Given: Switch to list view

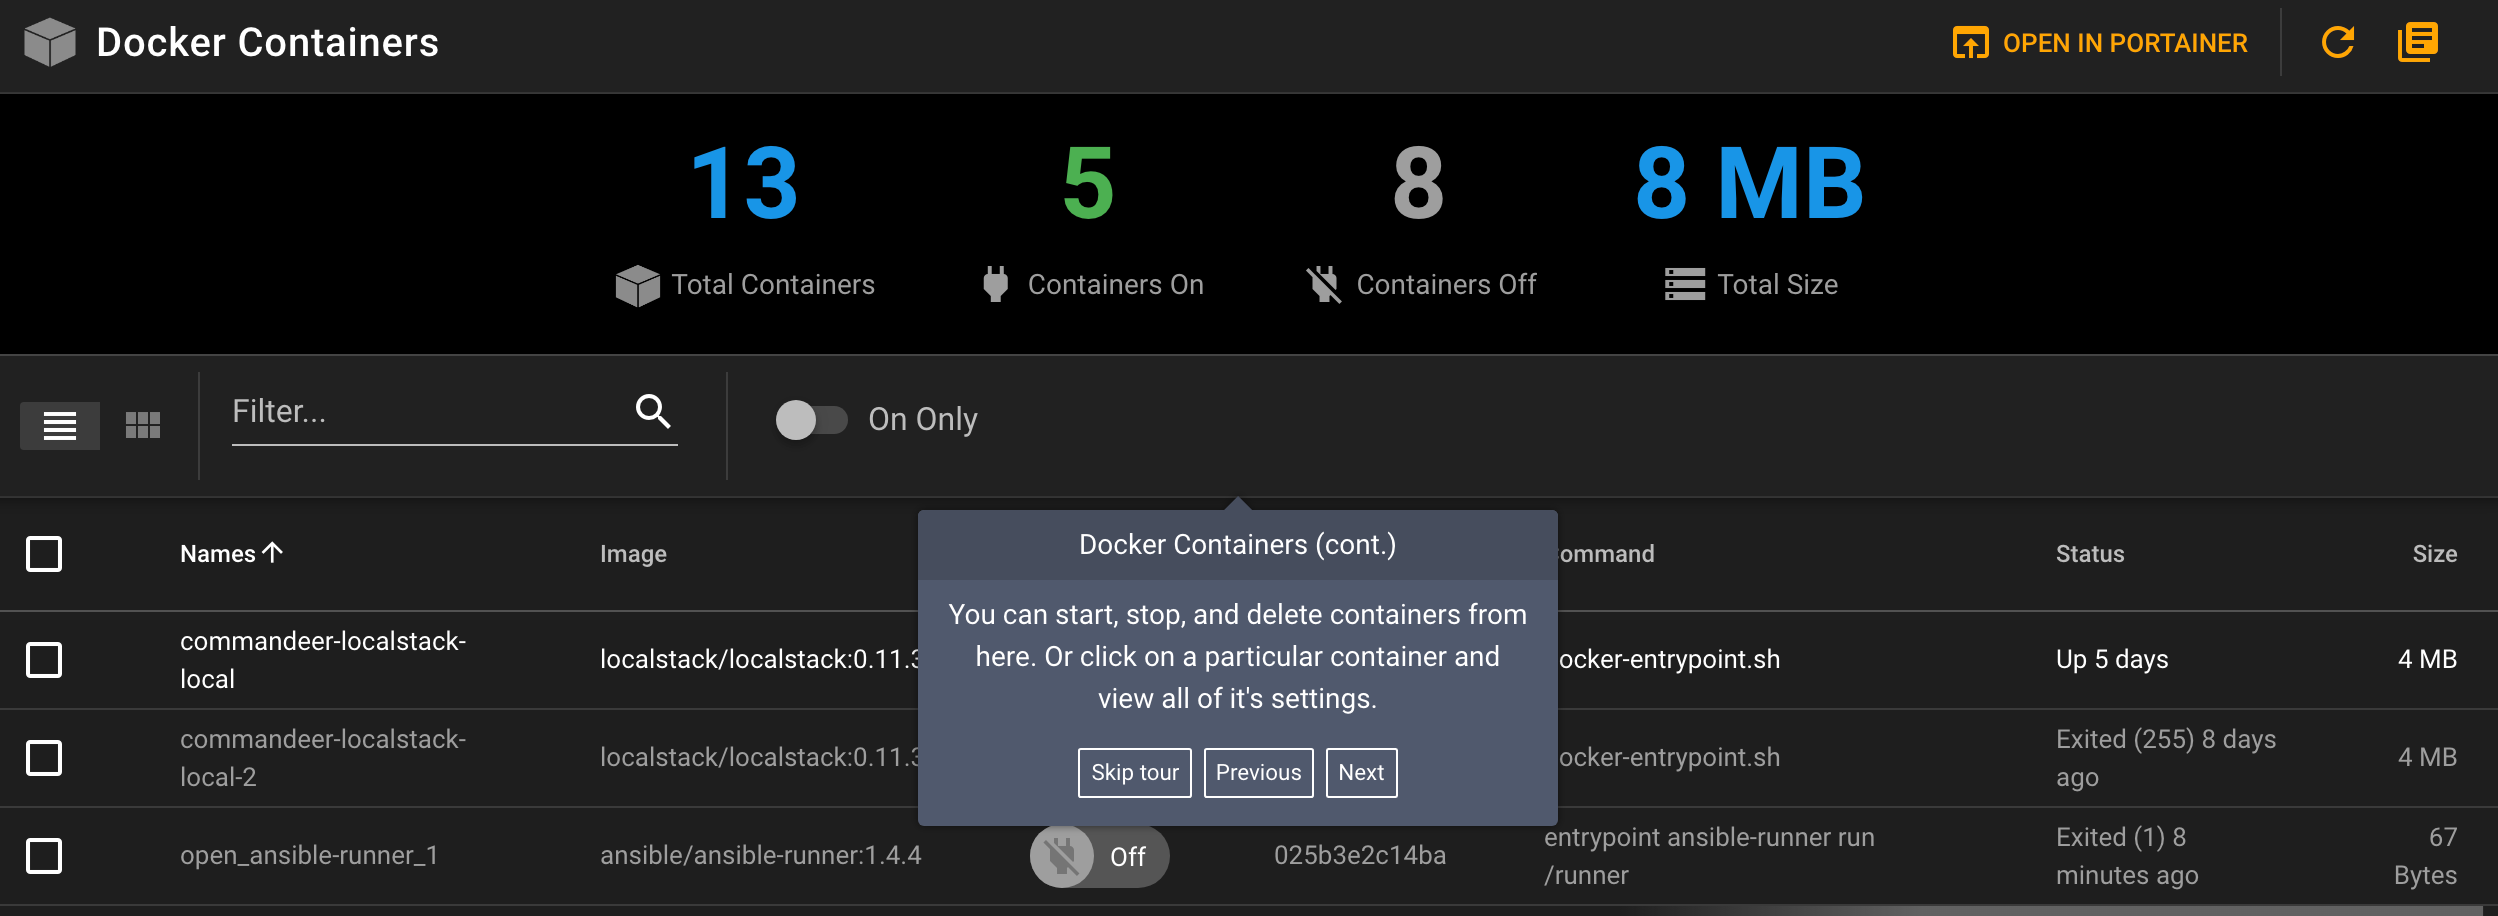Looking at the screenshot, I should point(60,426).
